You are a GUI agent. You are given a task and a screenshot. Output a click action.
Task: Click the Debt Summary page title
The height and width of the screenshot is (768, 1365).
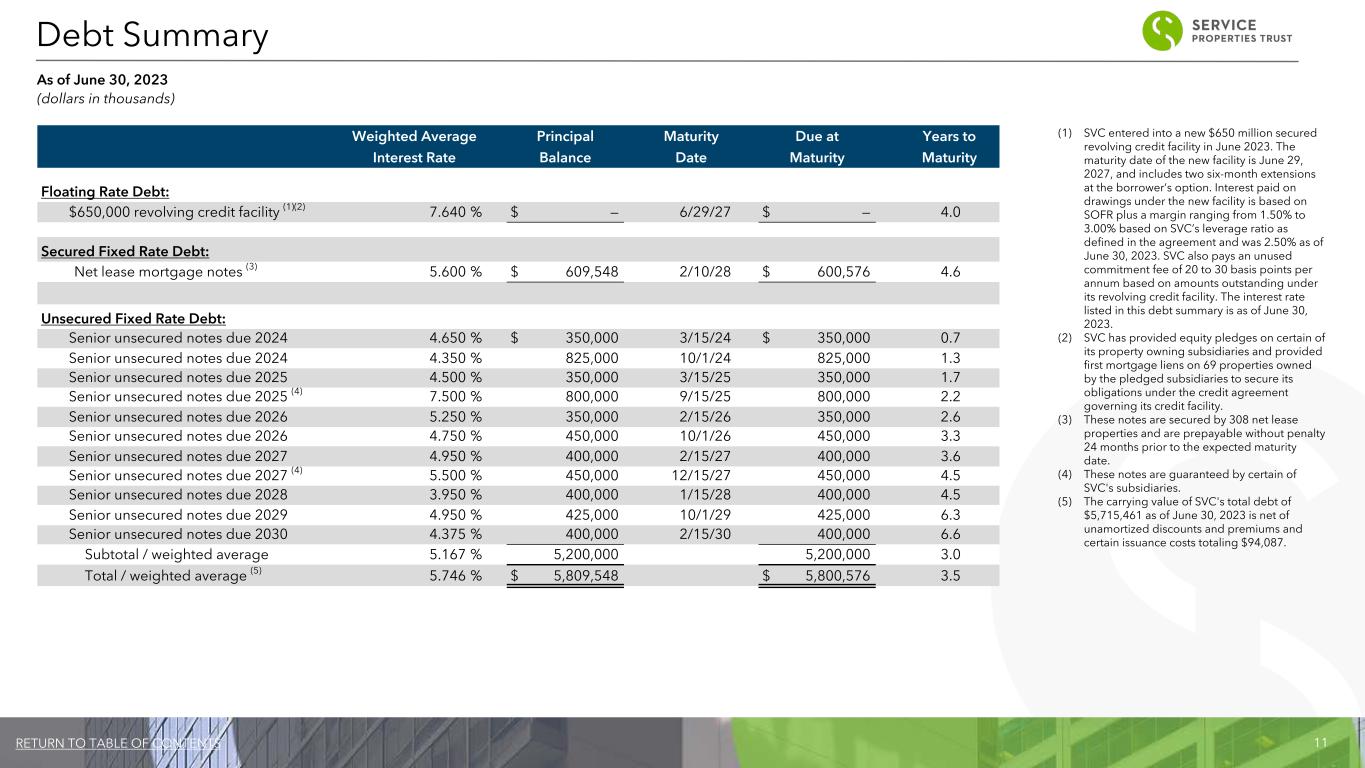pyautogui.click(x=152, y=36)
